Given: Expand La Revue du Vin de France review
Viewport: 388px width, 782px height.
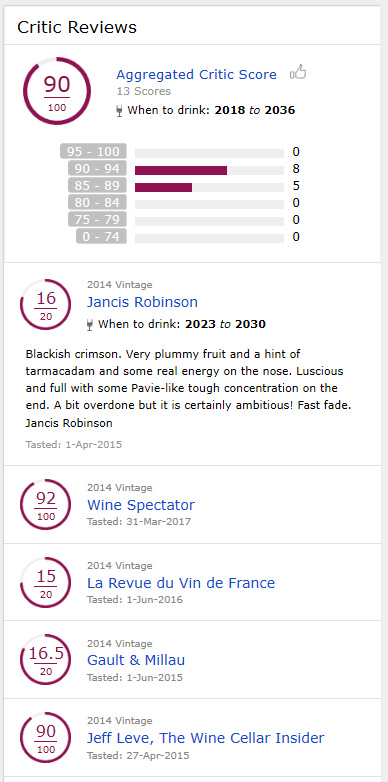Looking at the screenshot, I should 181,583.
